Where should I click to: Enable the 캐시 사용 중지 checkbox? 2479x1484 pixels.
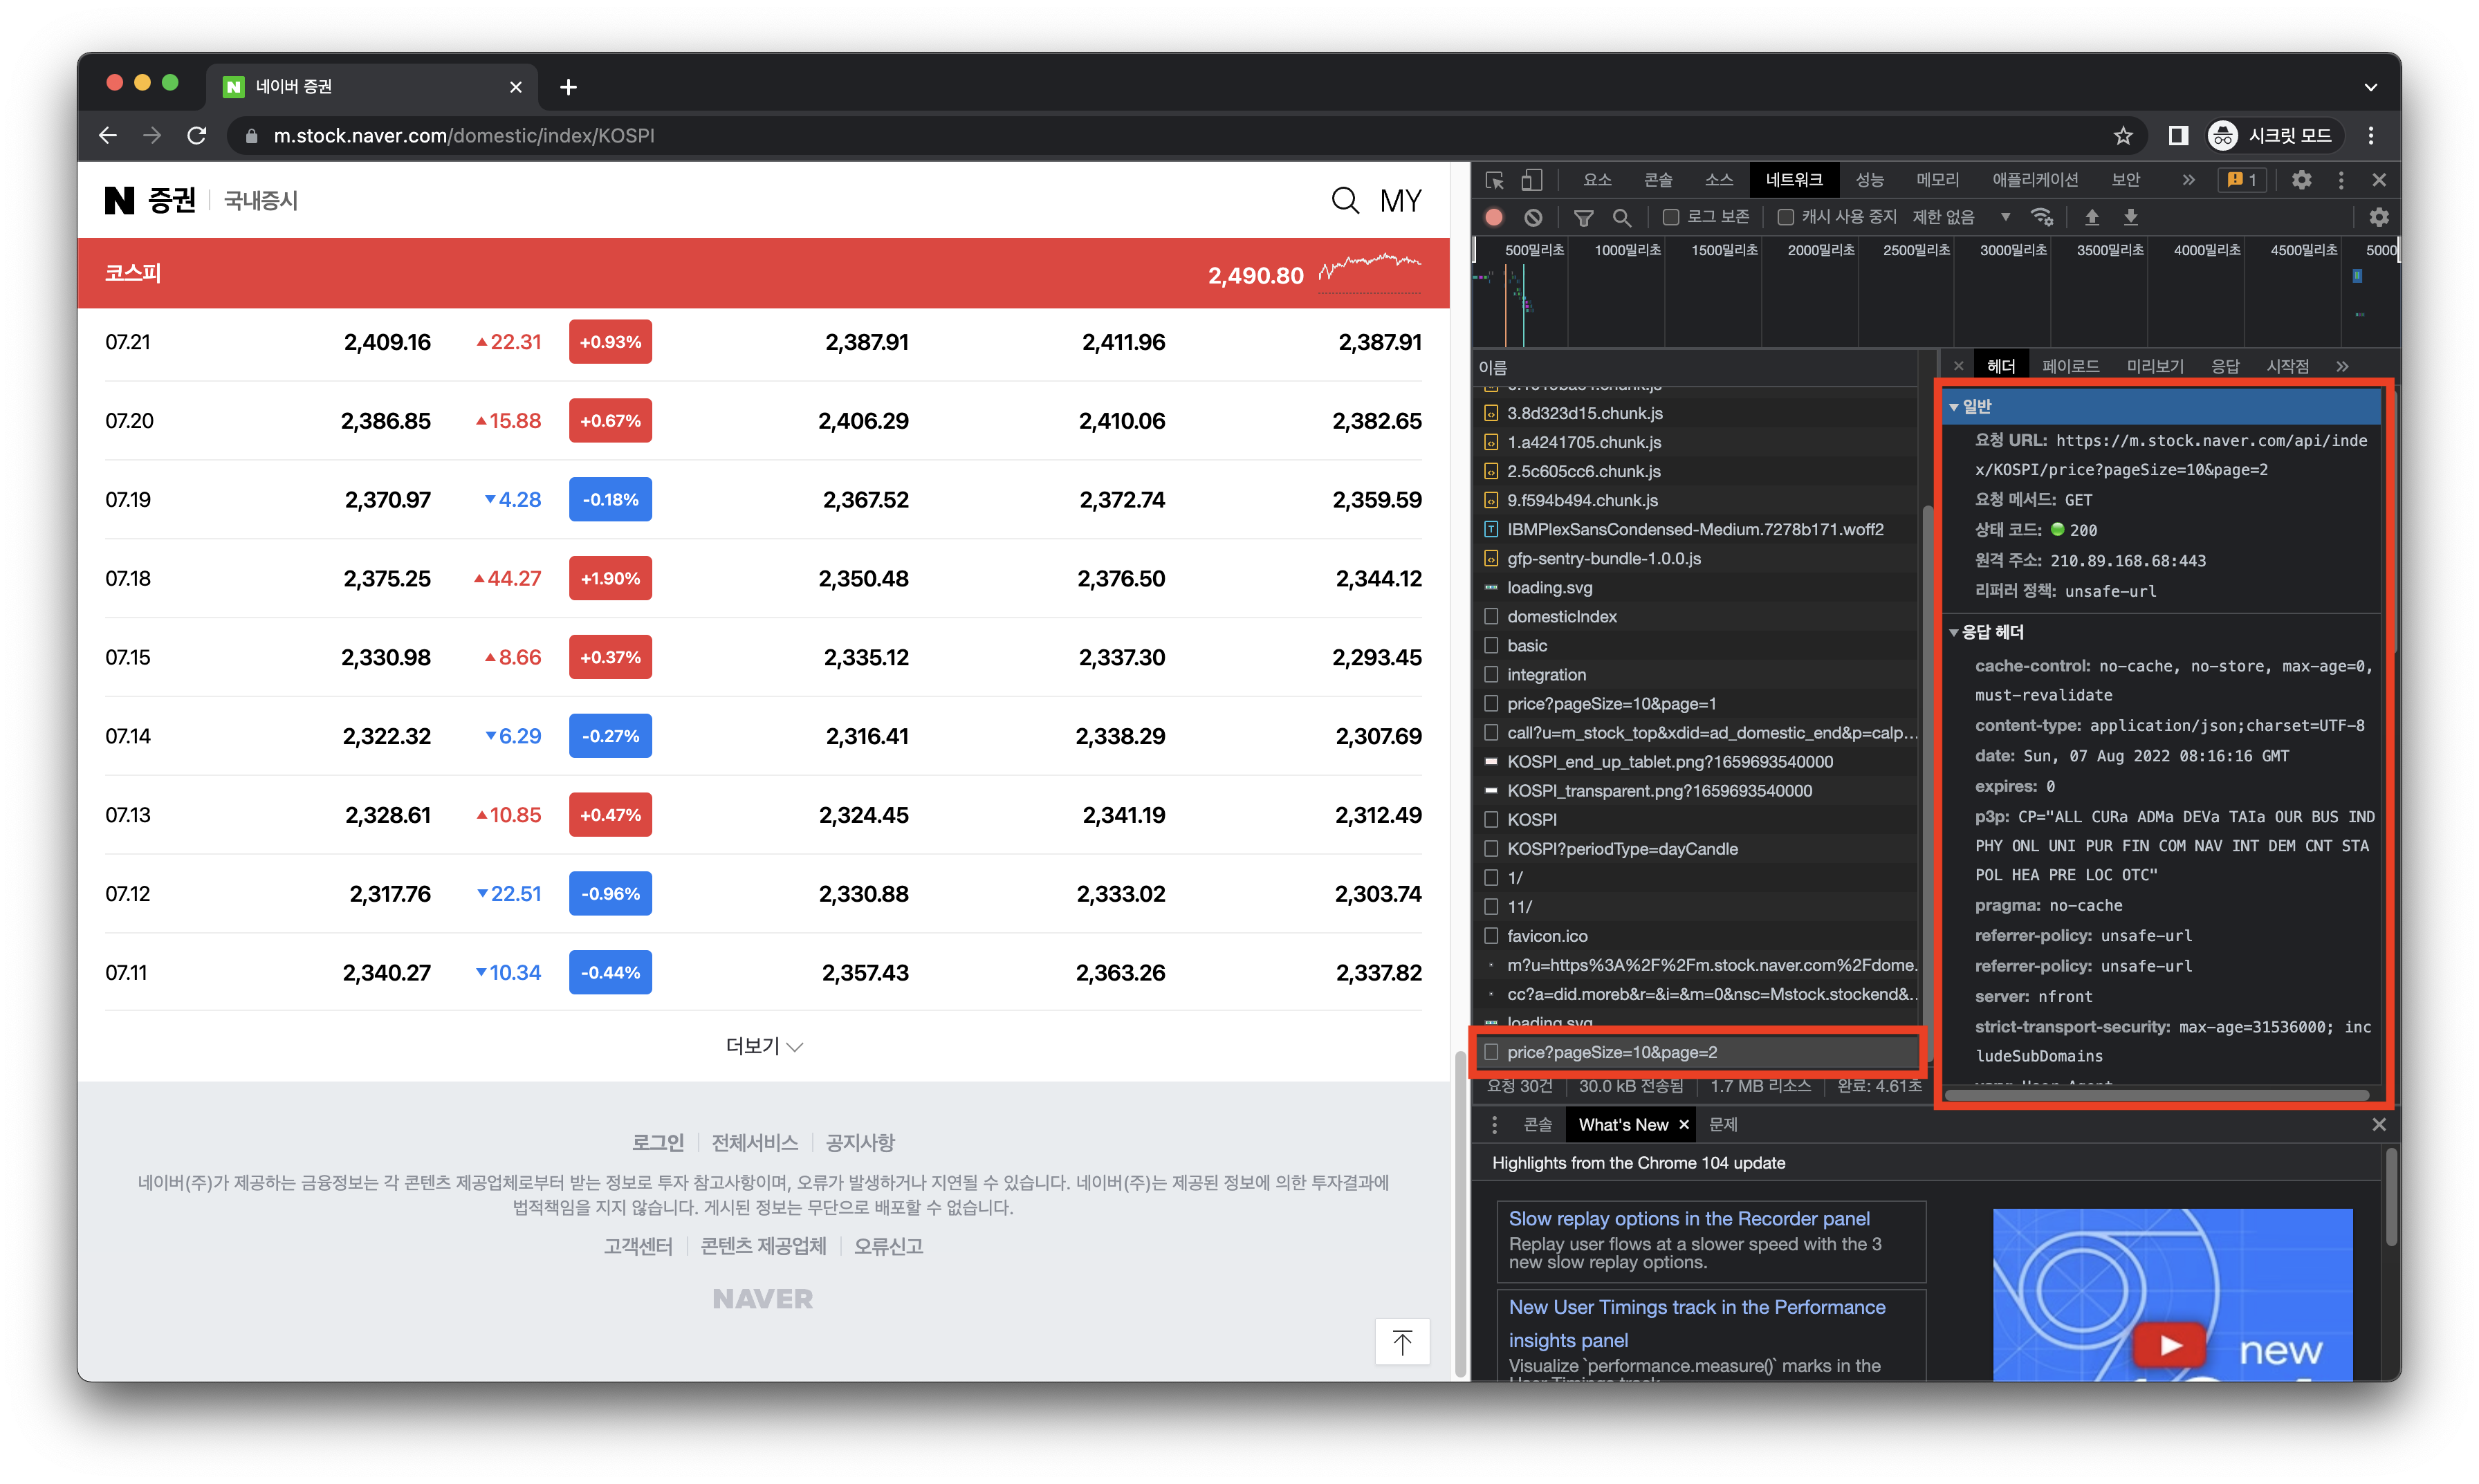coord(1785,217)
